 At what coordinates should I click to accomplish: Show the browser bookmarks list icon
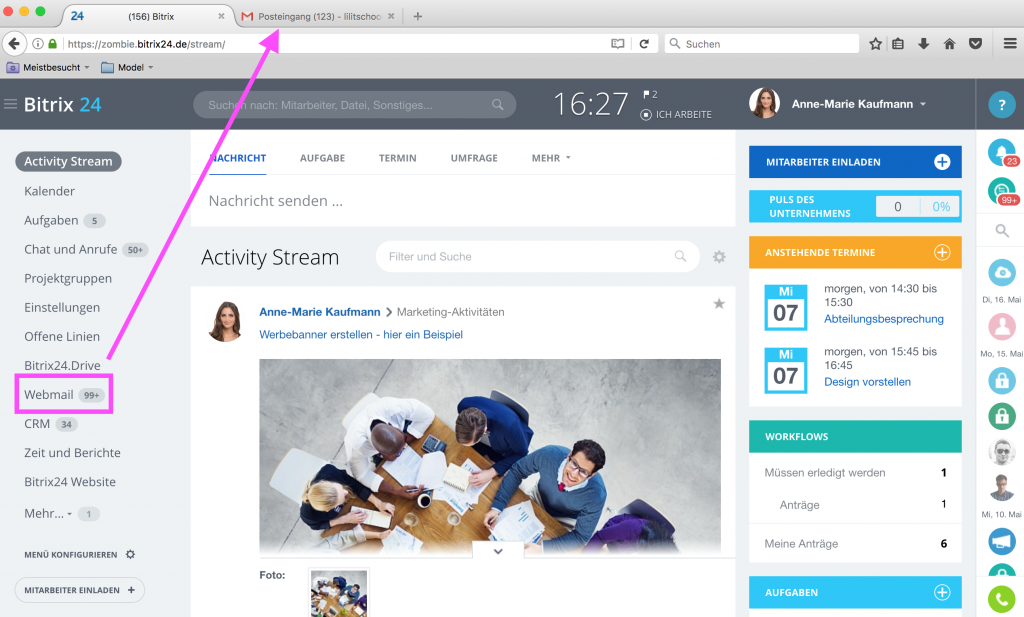pos(899,44)
